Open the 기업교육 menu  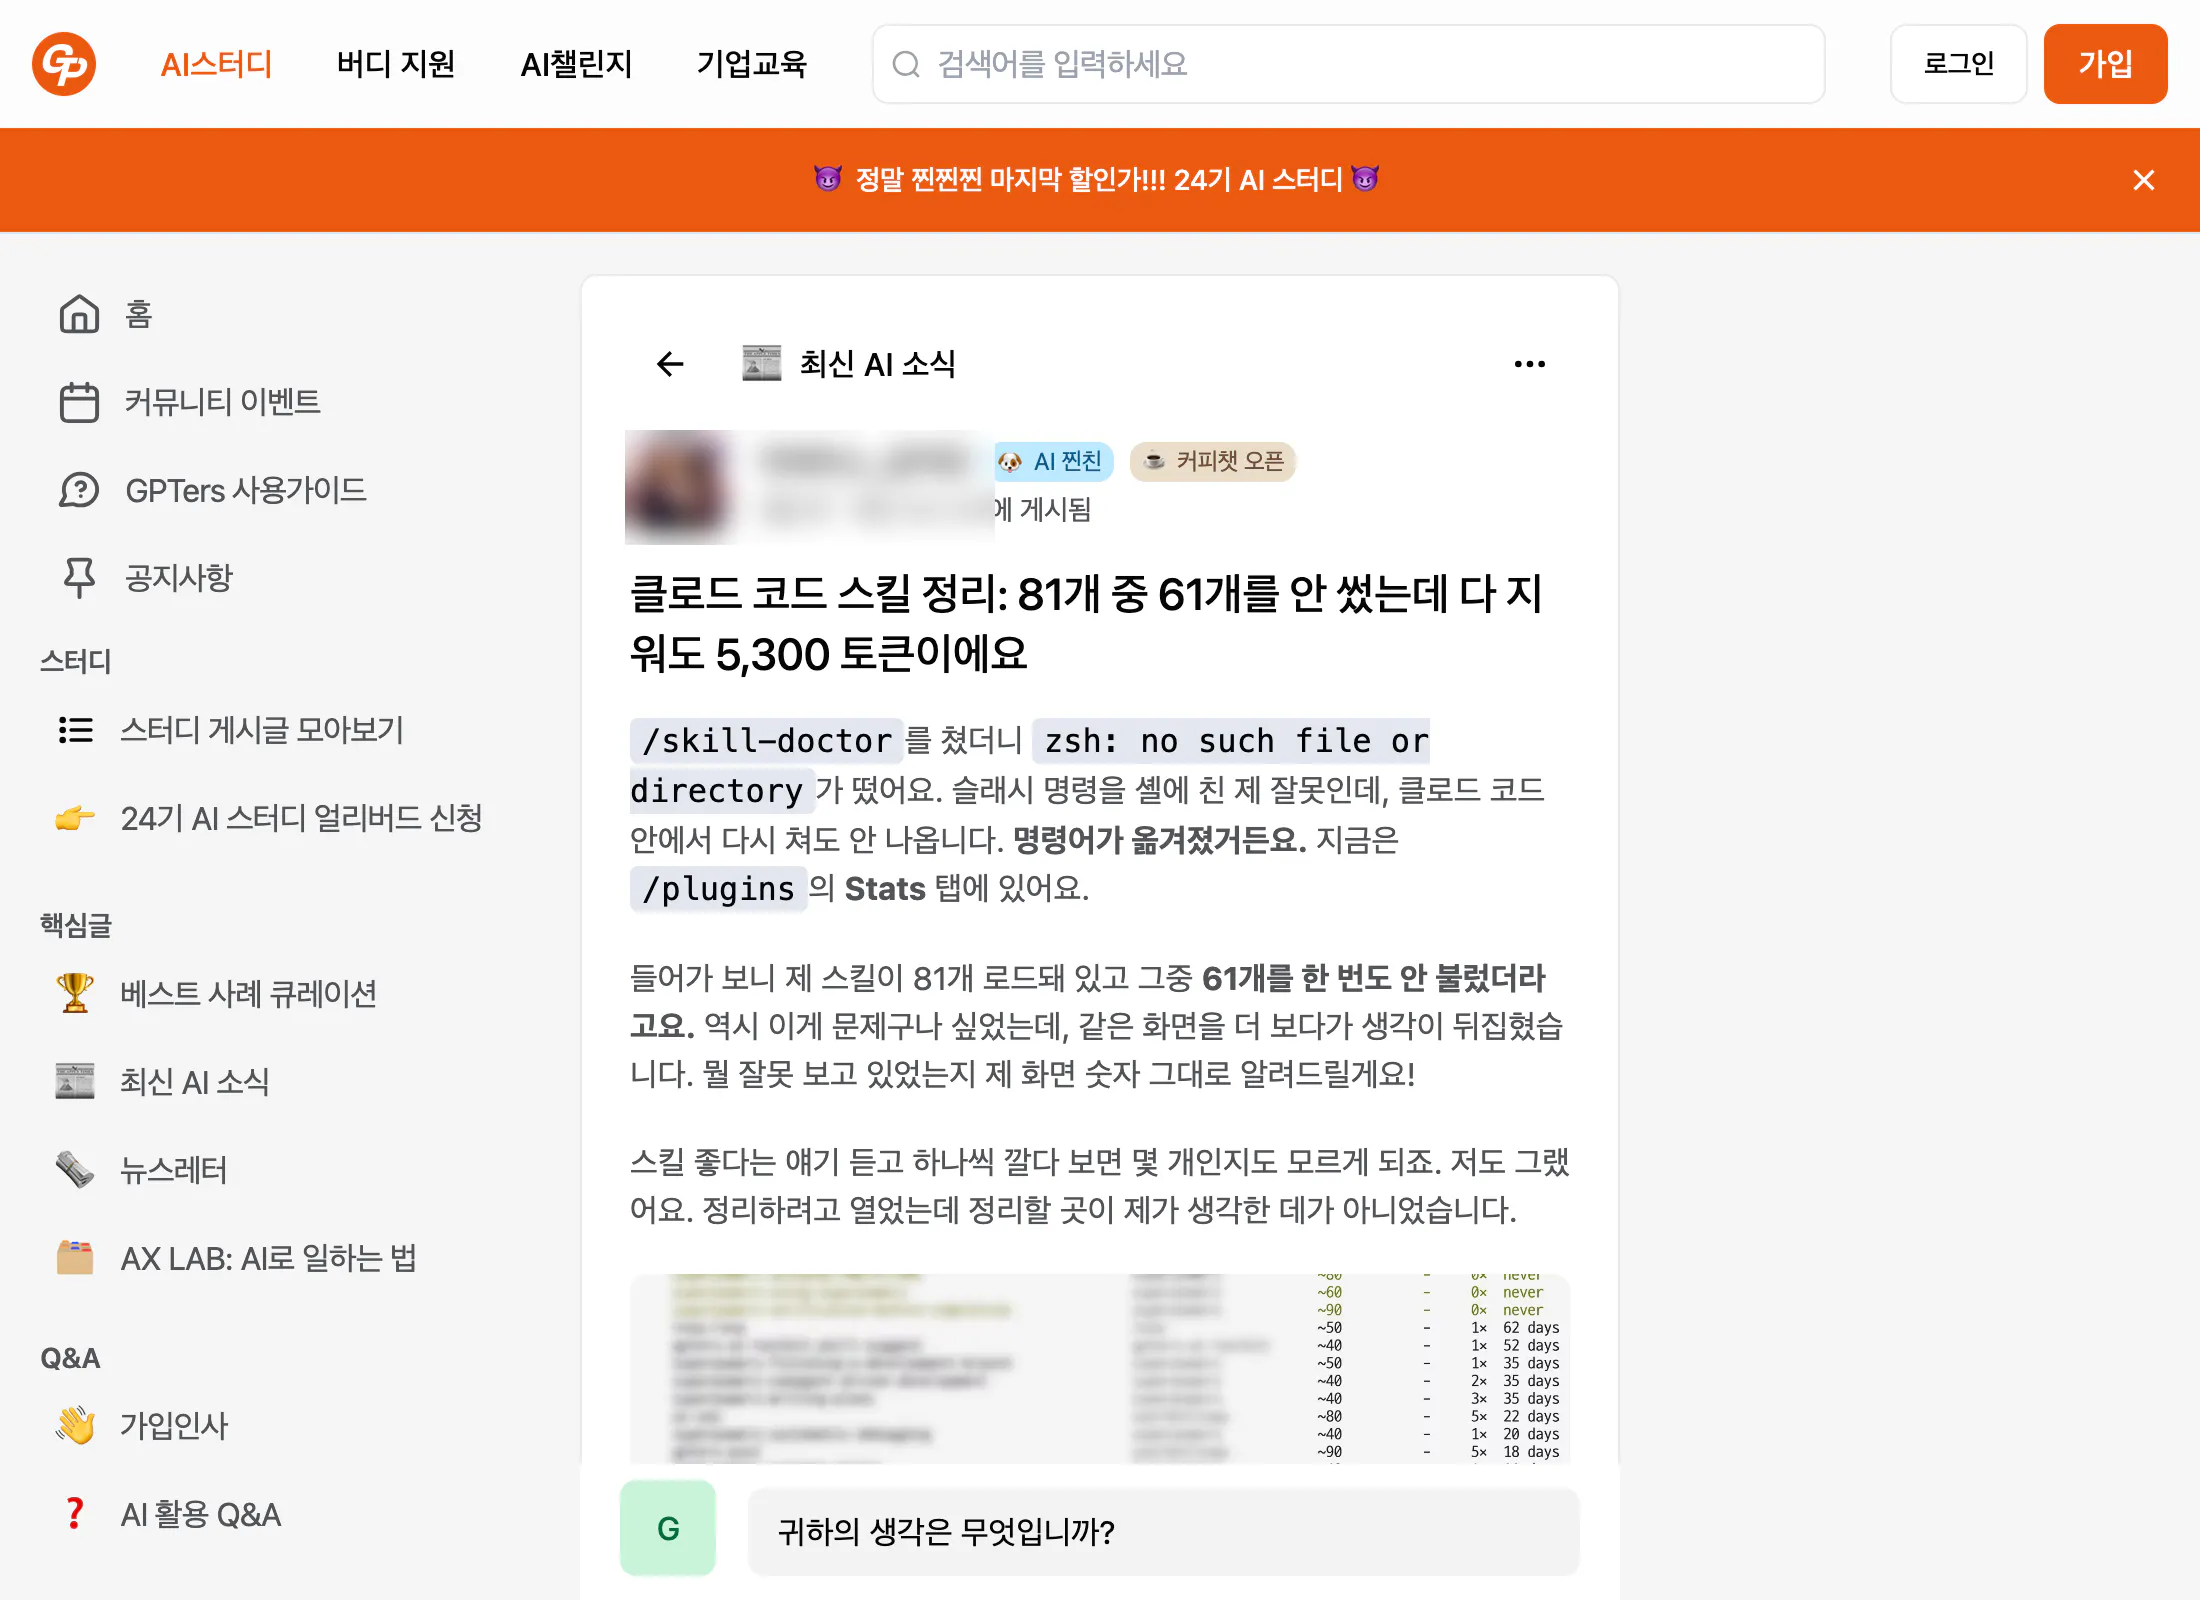(752, 64)
